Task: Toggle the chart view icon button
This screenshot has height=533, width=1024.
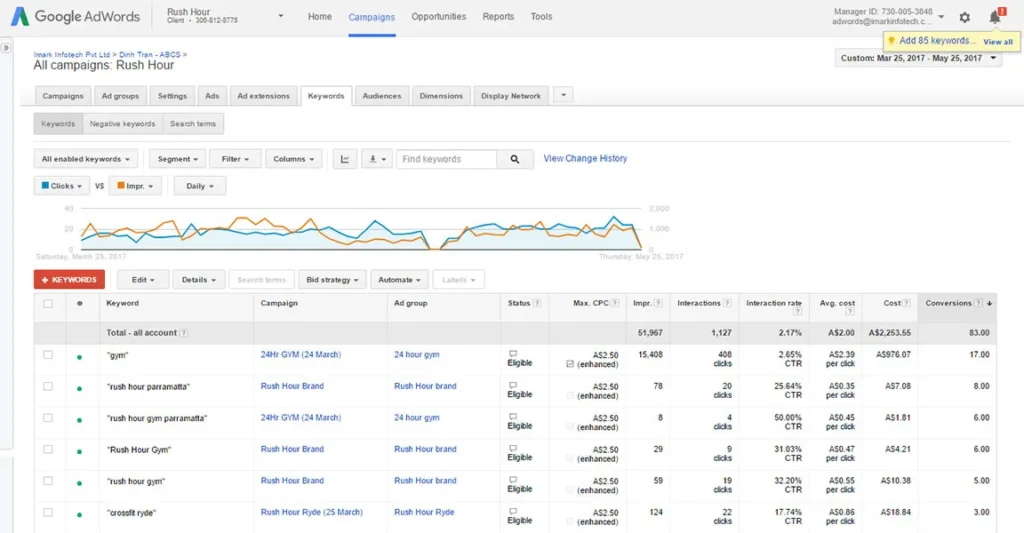Action: click(x=345, y=159)
